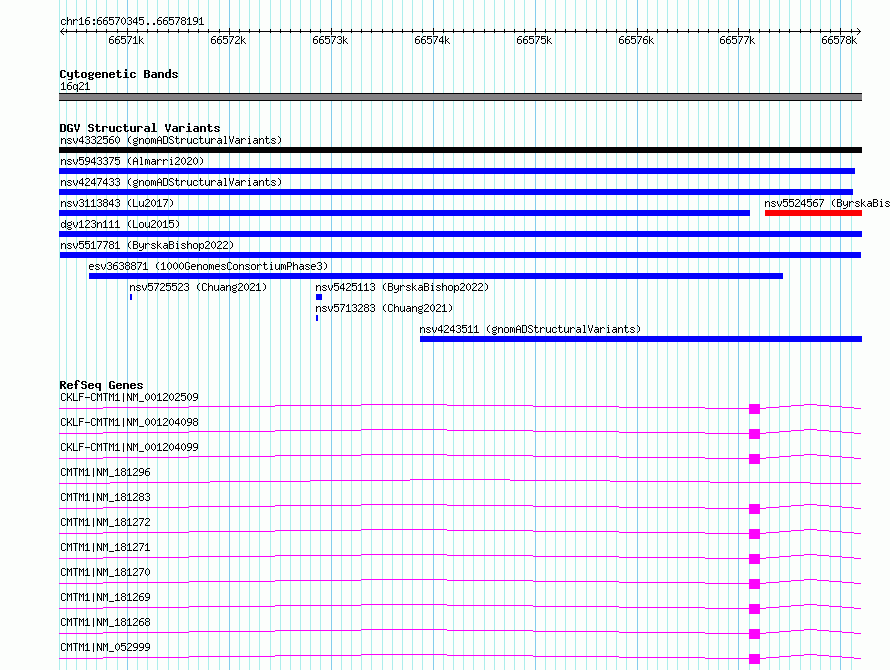Click the Cytogenetic Bands track title

[119, 74]
